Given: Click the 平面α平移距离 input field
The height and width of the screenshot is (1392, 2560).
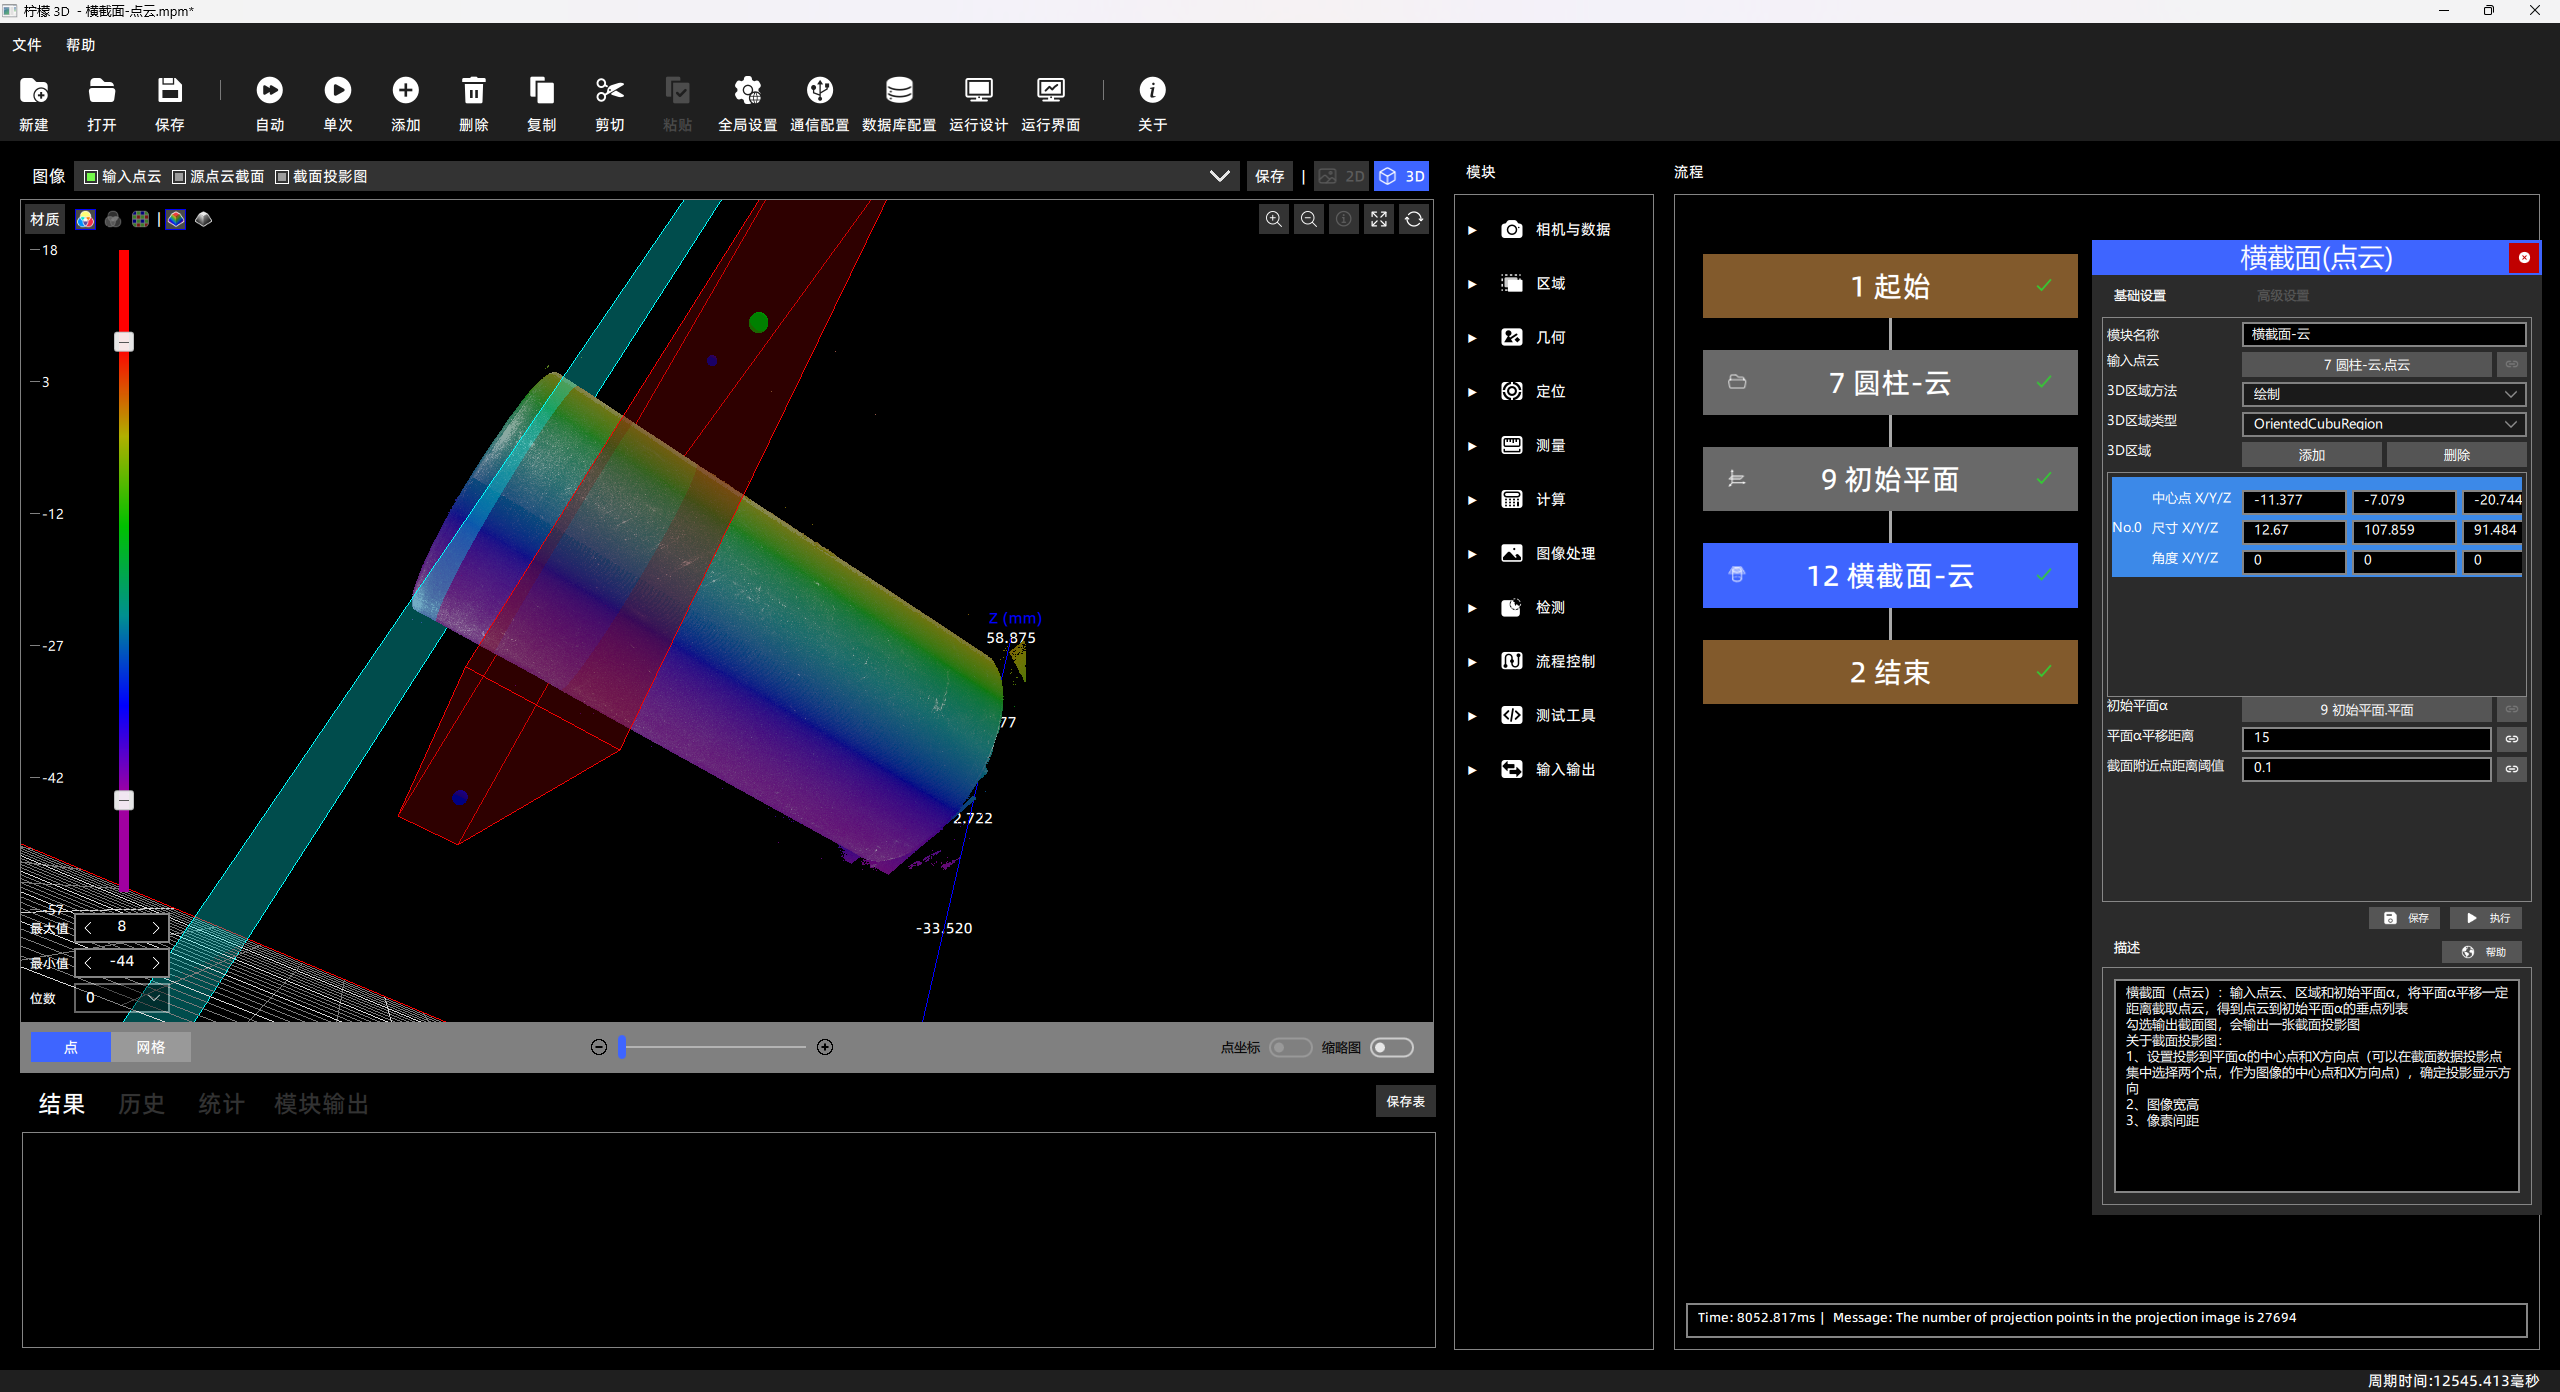Looking at the screenshot, I should click(x=2366, y=738).
